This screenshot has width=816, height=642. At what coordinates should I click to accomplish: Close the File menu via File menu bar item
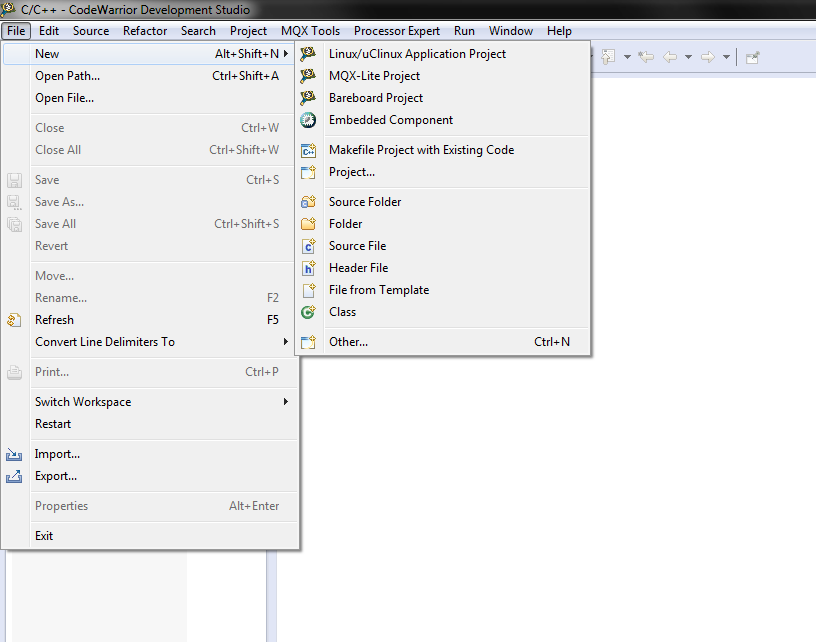[x=16, y=31]
